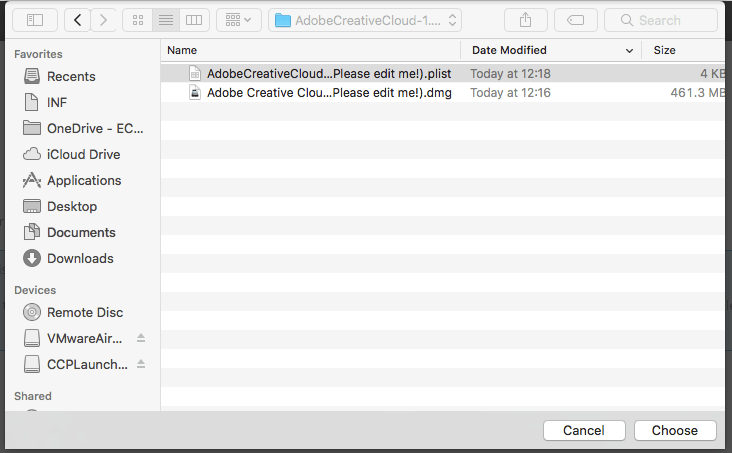Screen dimensions: 732x453
Task: Click the INF document icon
Action: (31, 102)
